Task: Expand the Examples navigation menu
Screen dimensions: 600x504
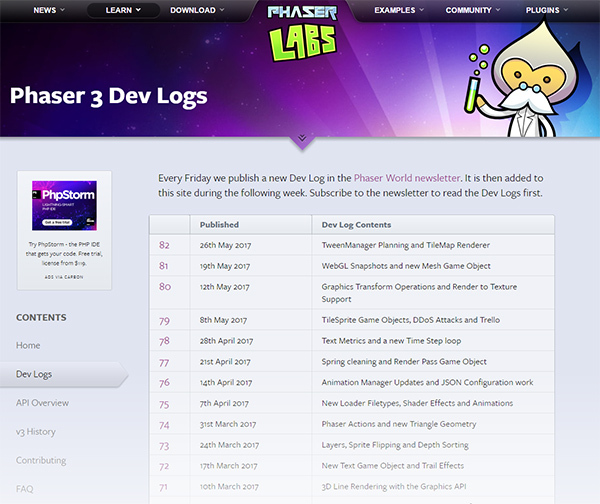Action: coord(399,10)
